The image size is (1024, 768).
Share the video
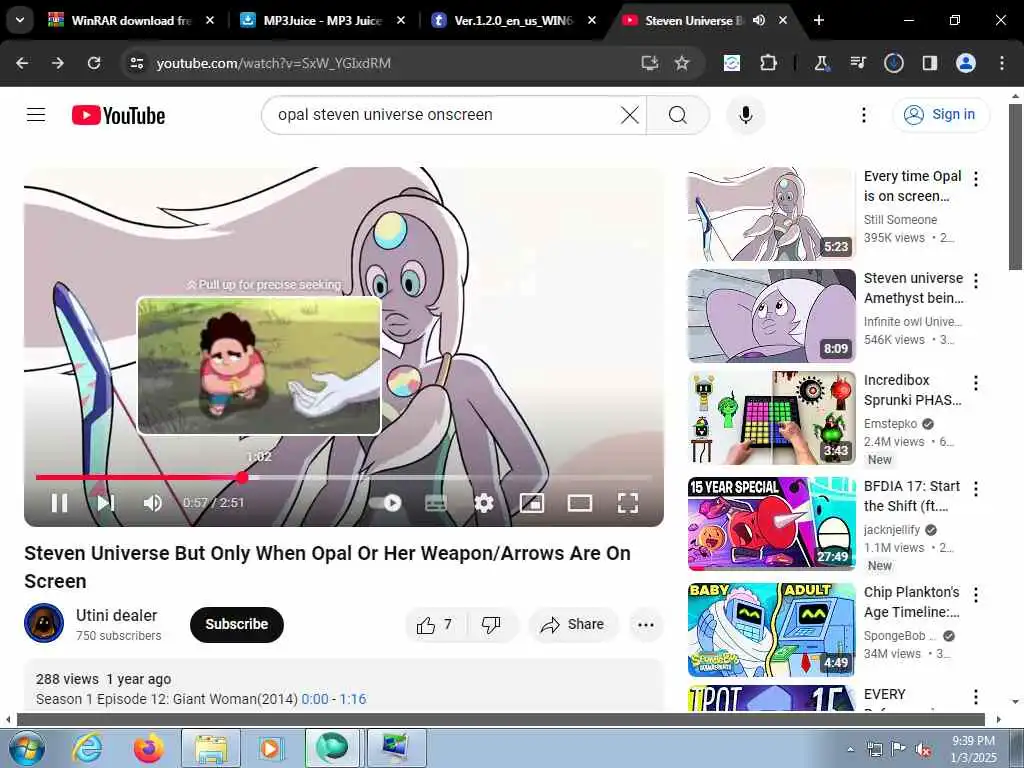pos(573,625)
